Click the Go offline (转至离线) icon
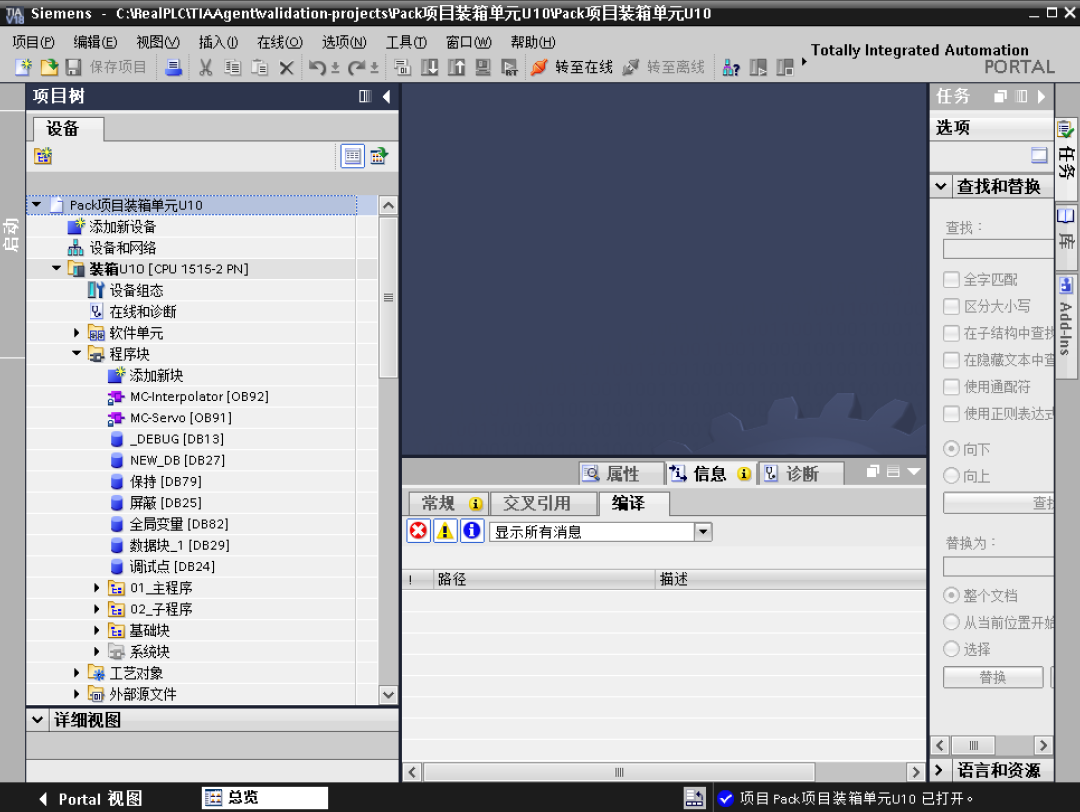The image size is (1080, 812). [x=630, y=67]
